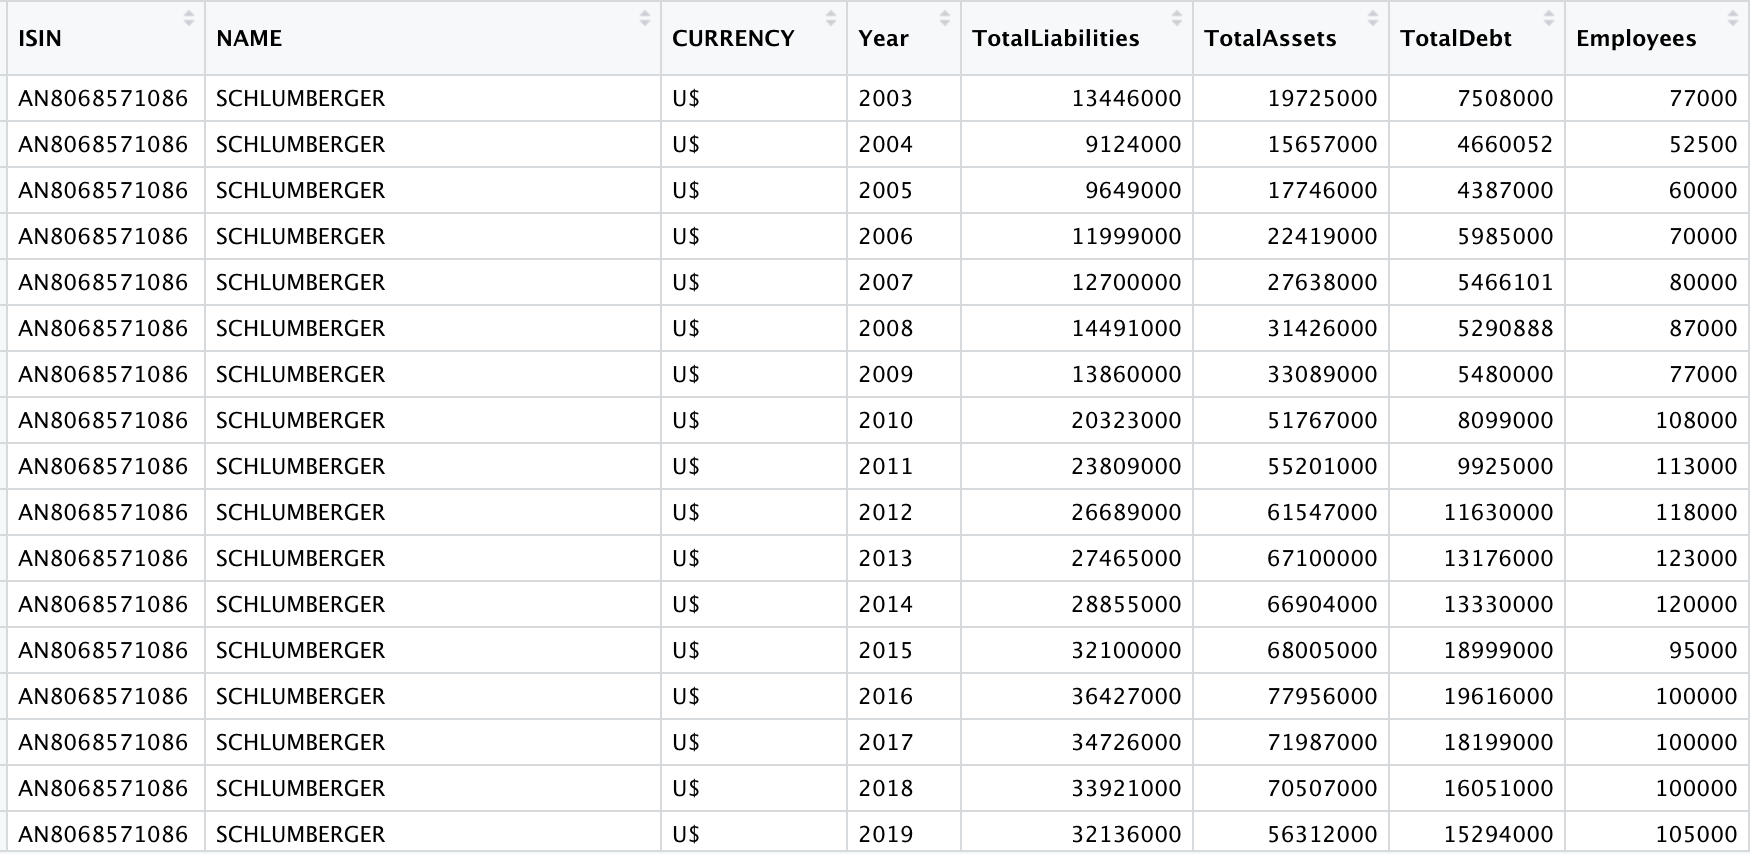Select the TotalAssets cell showing 67100000

[1321, 558]
